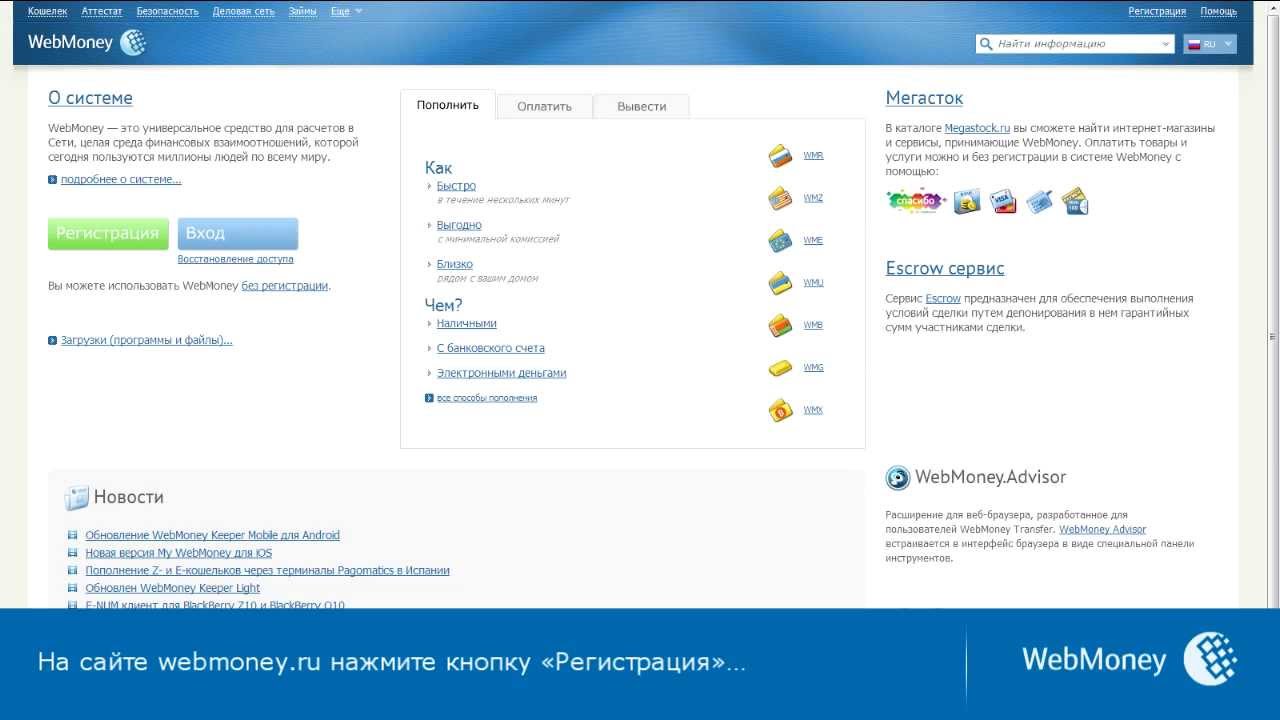The width and height of the screenshot is (1280, 720).
Task: Click the WMB wallet icon
Action: tap(780, 325)
